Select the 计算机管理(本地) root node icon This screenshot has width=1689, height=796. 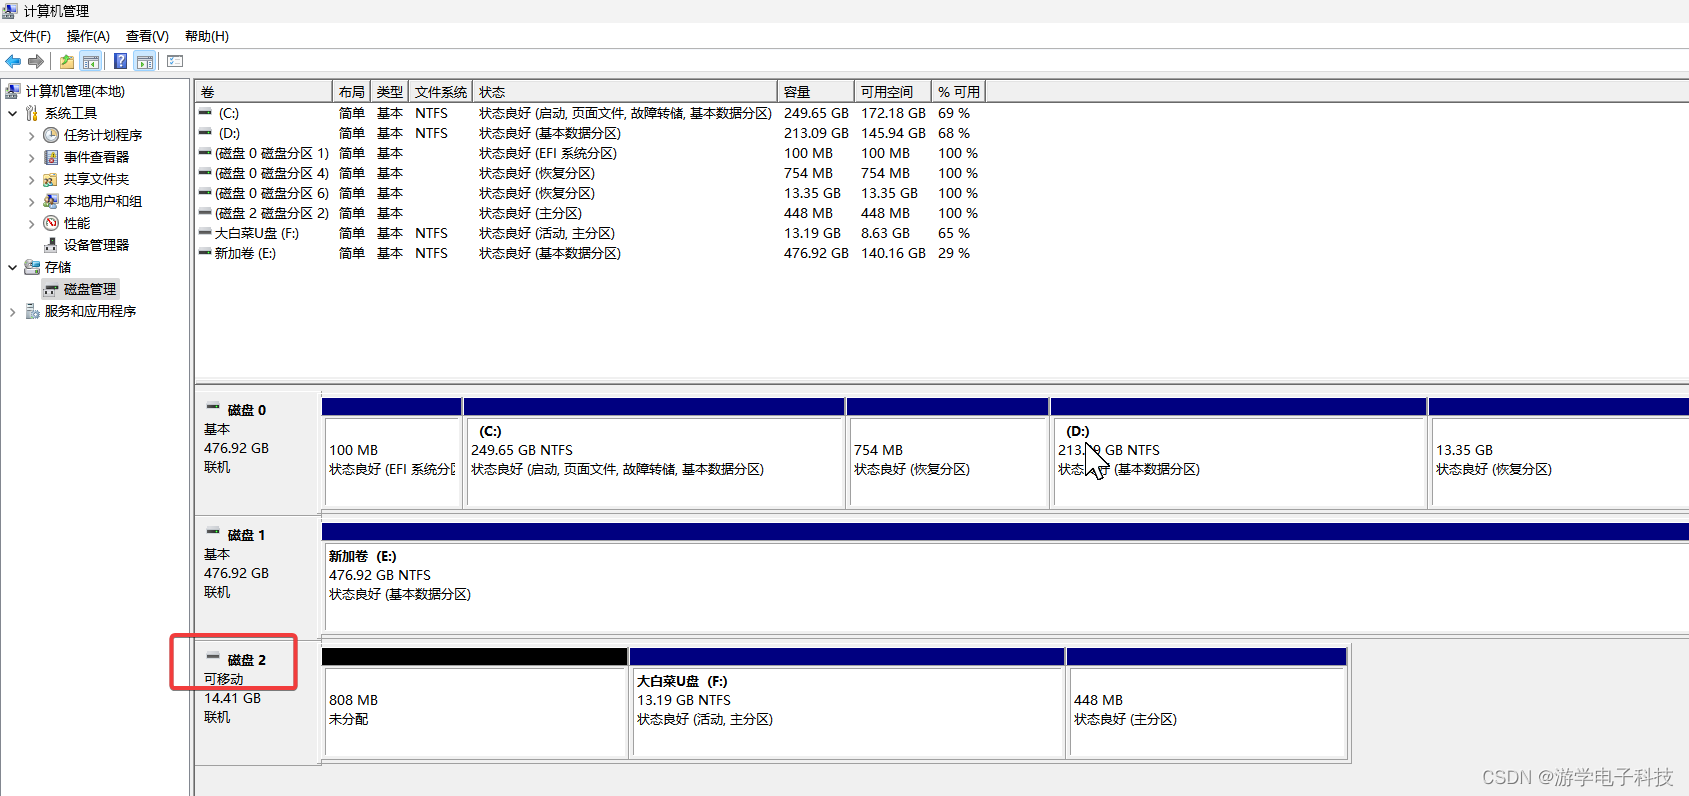tap(13, 91)
